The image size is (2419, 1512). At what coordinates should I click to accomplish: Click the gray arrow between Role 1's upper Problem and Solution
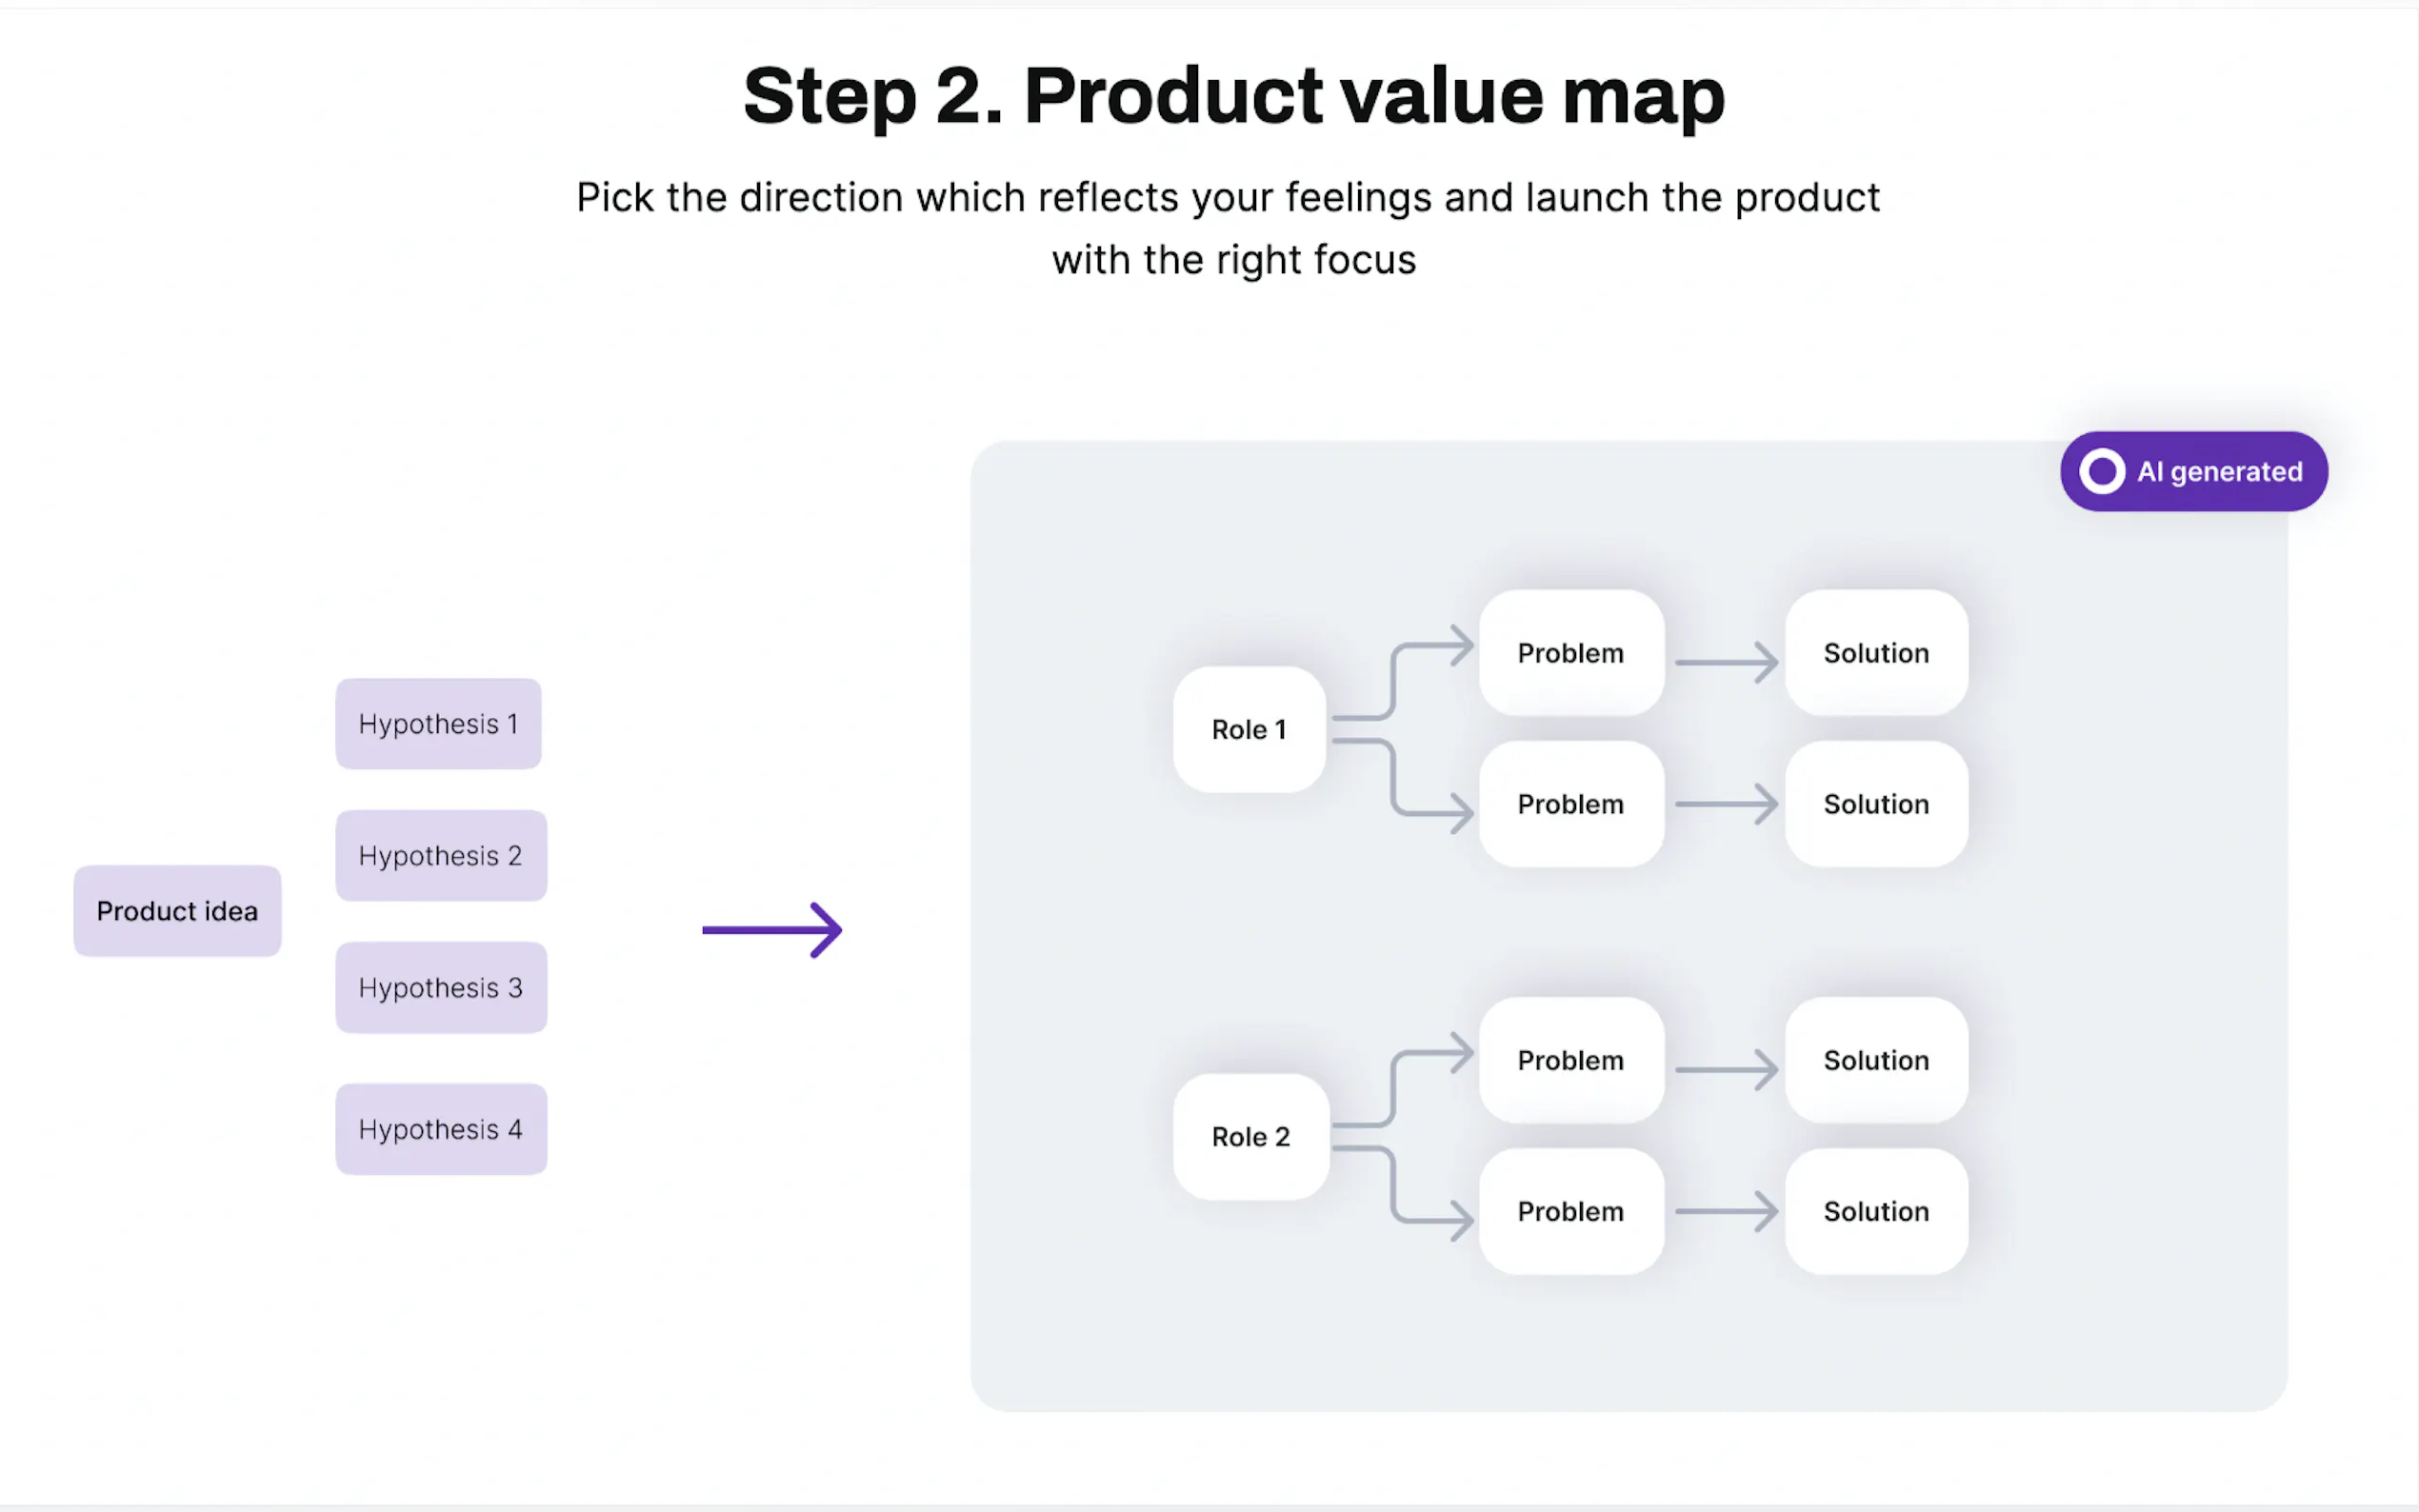pyautogui.click(x=1726, y=662)
